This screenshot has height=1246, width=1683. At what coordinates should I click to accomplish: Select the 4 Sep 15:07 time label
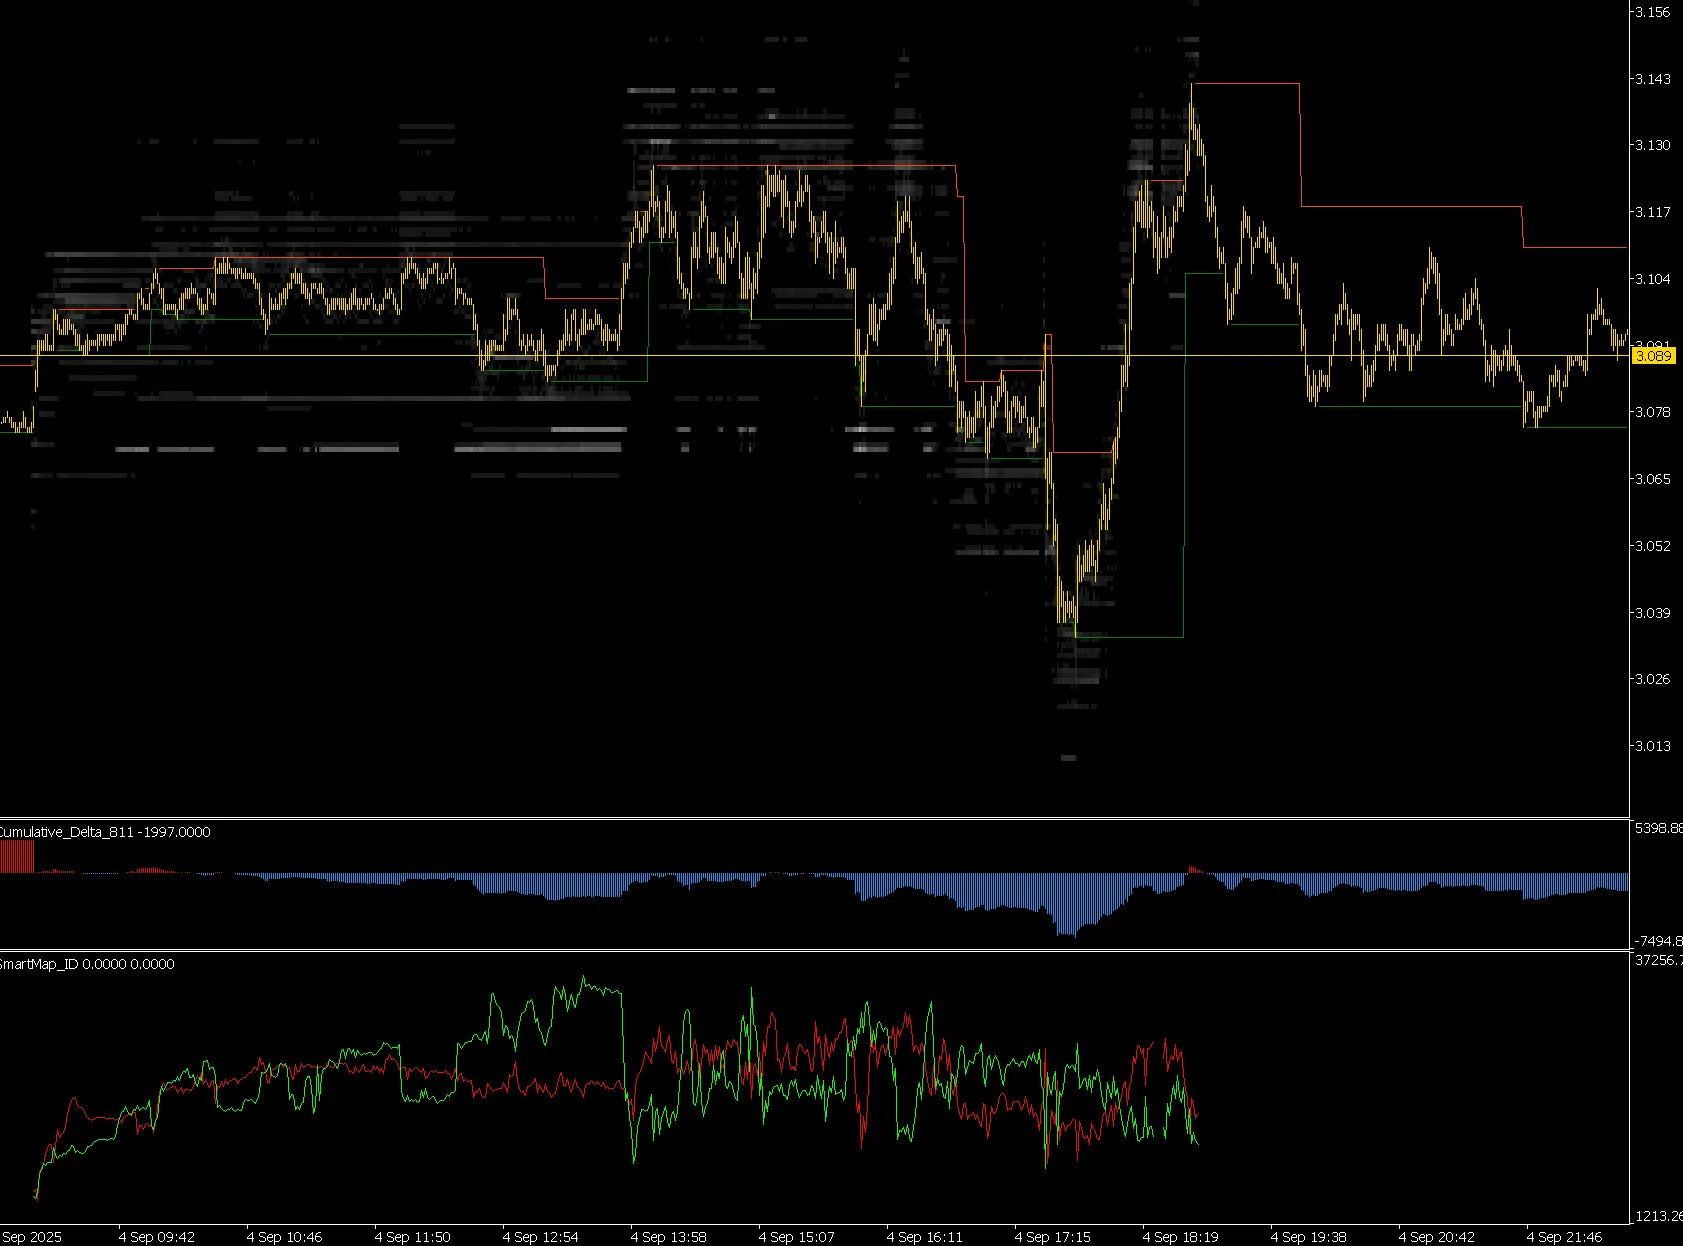point(796,1237)
